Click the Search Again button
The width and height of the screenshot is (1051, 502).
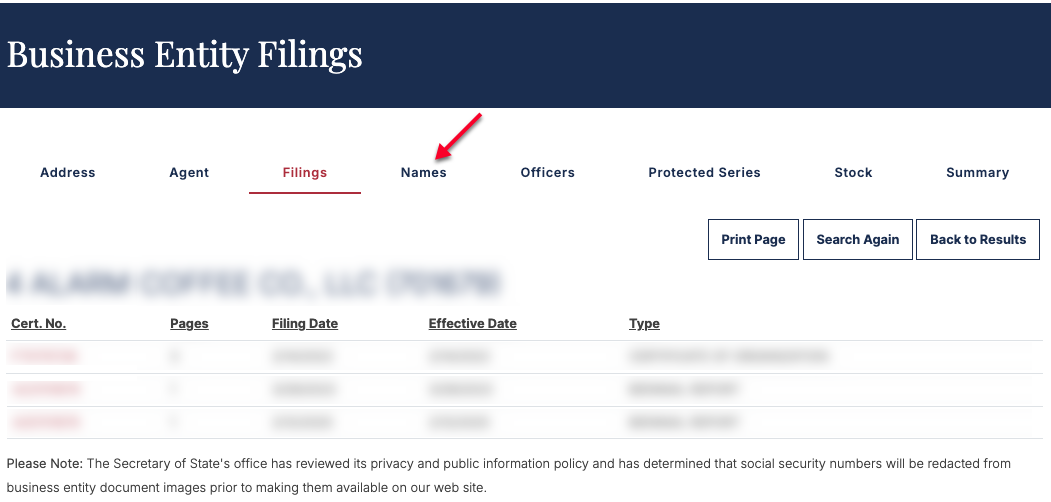click(858, 239)
